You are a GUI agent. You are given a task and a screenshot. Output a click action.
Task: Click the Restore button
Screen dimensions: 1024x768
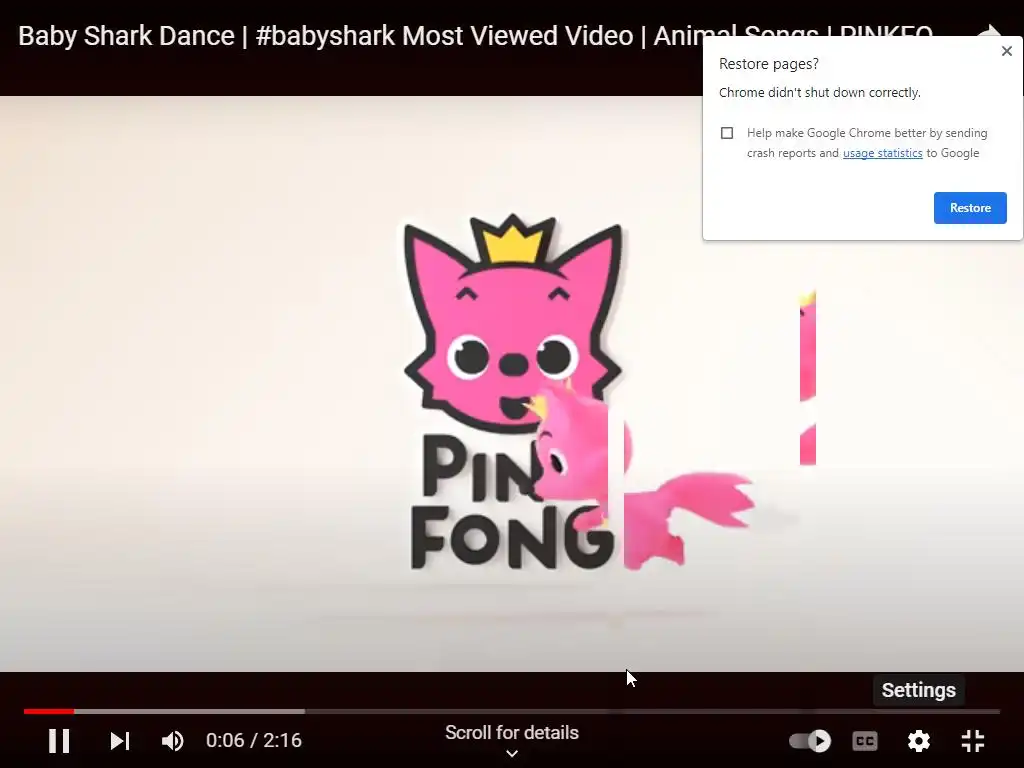pyautogui.click(x=970, y=208)
